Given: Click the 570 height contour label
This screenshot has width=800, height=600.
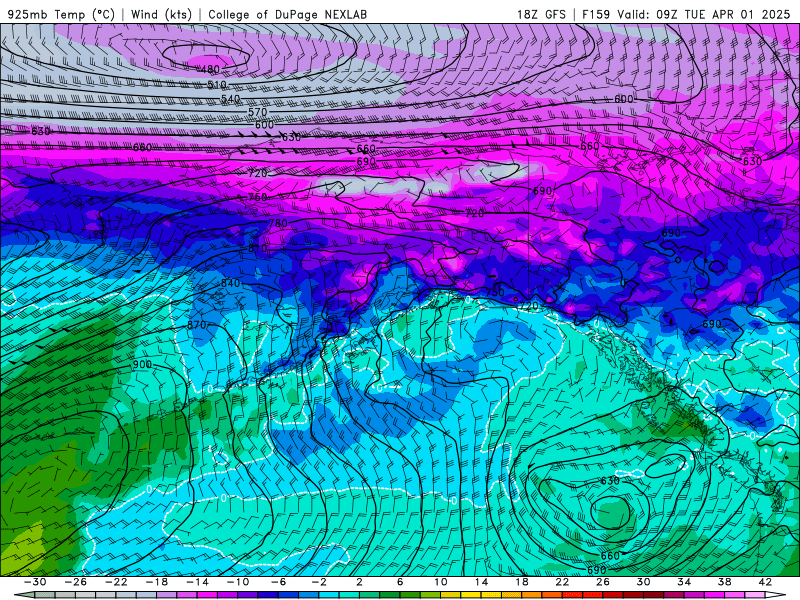Looking at the screenshot, I should pyautogui.click(x=258, y=112).
